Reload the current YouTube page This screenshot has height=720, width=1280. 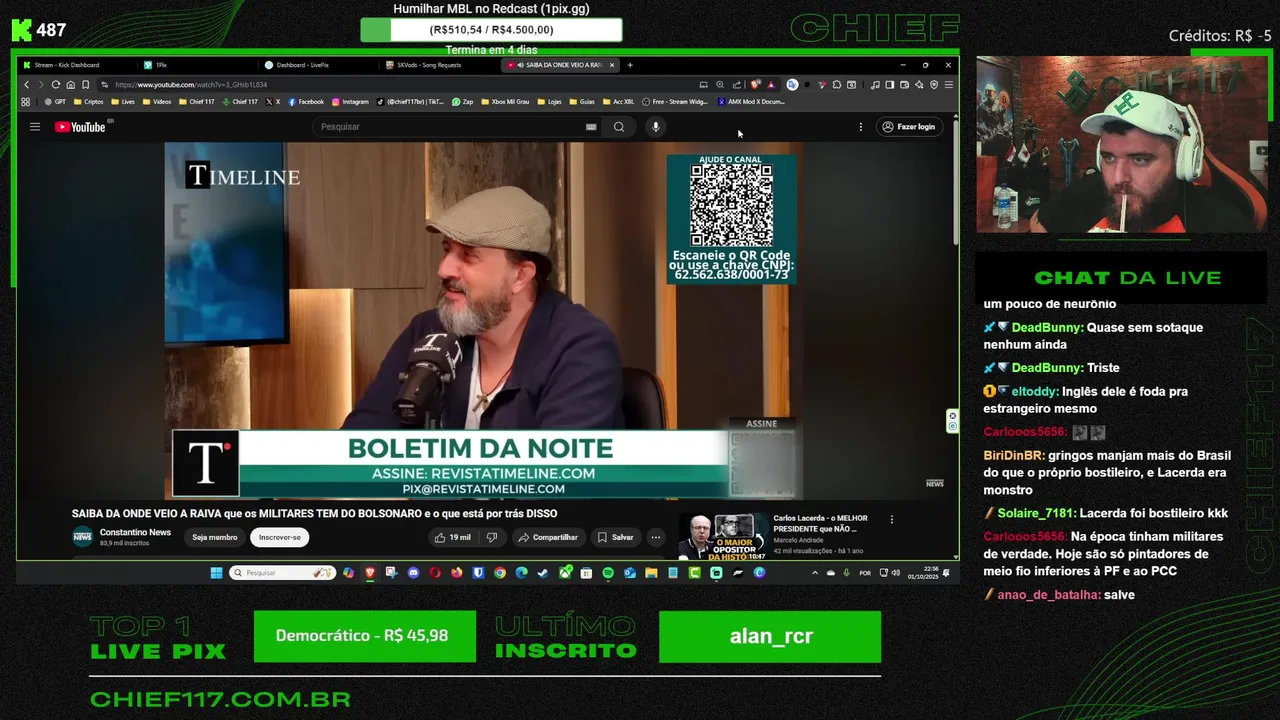point(56,85)
